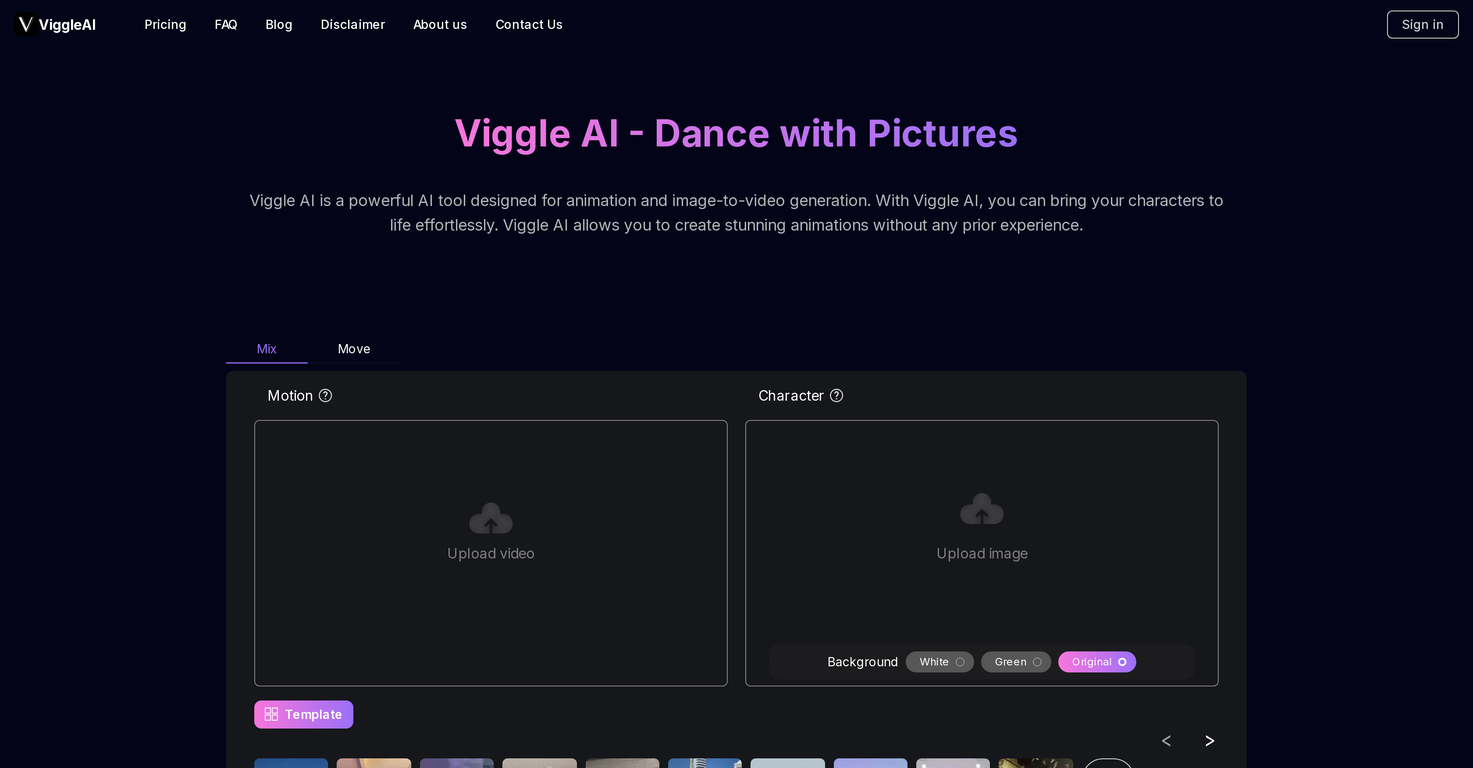Select the White background option
This screenshot has width=1473, height=768.
[x=939, y=662]
